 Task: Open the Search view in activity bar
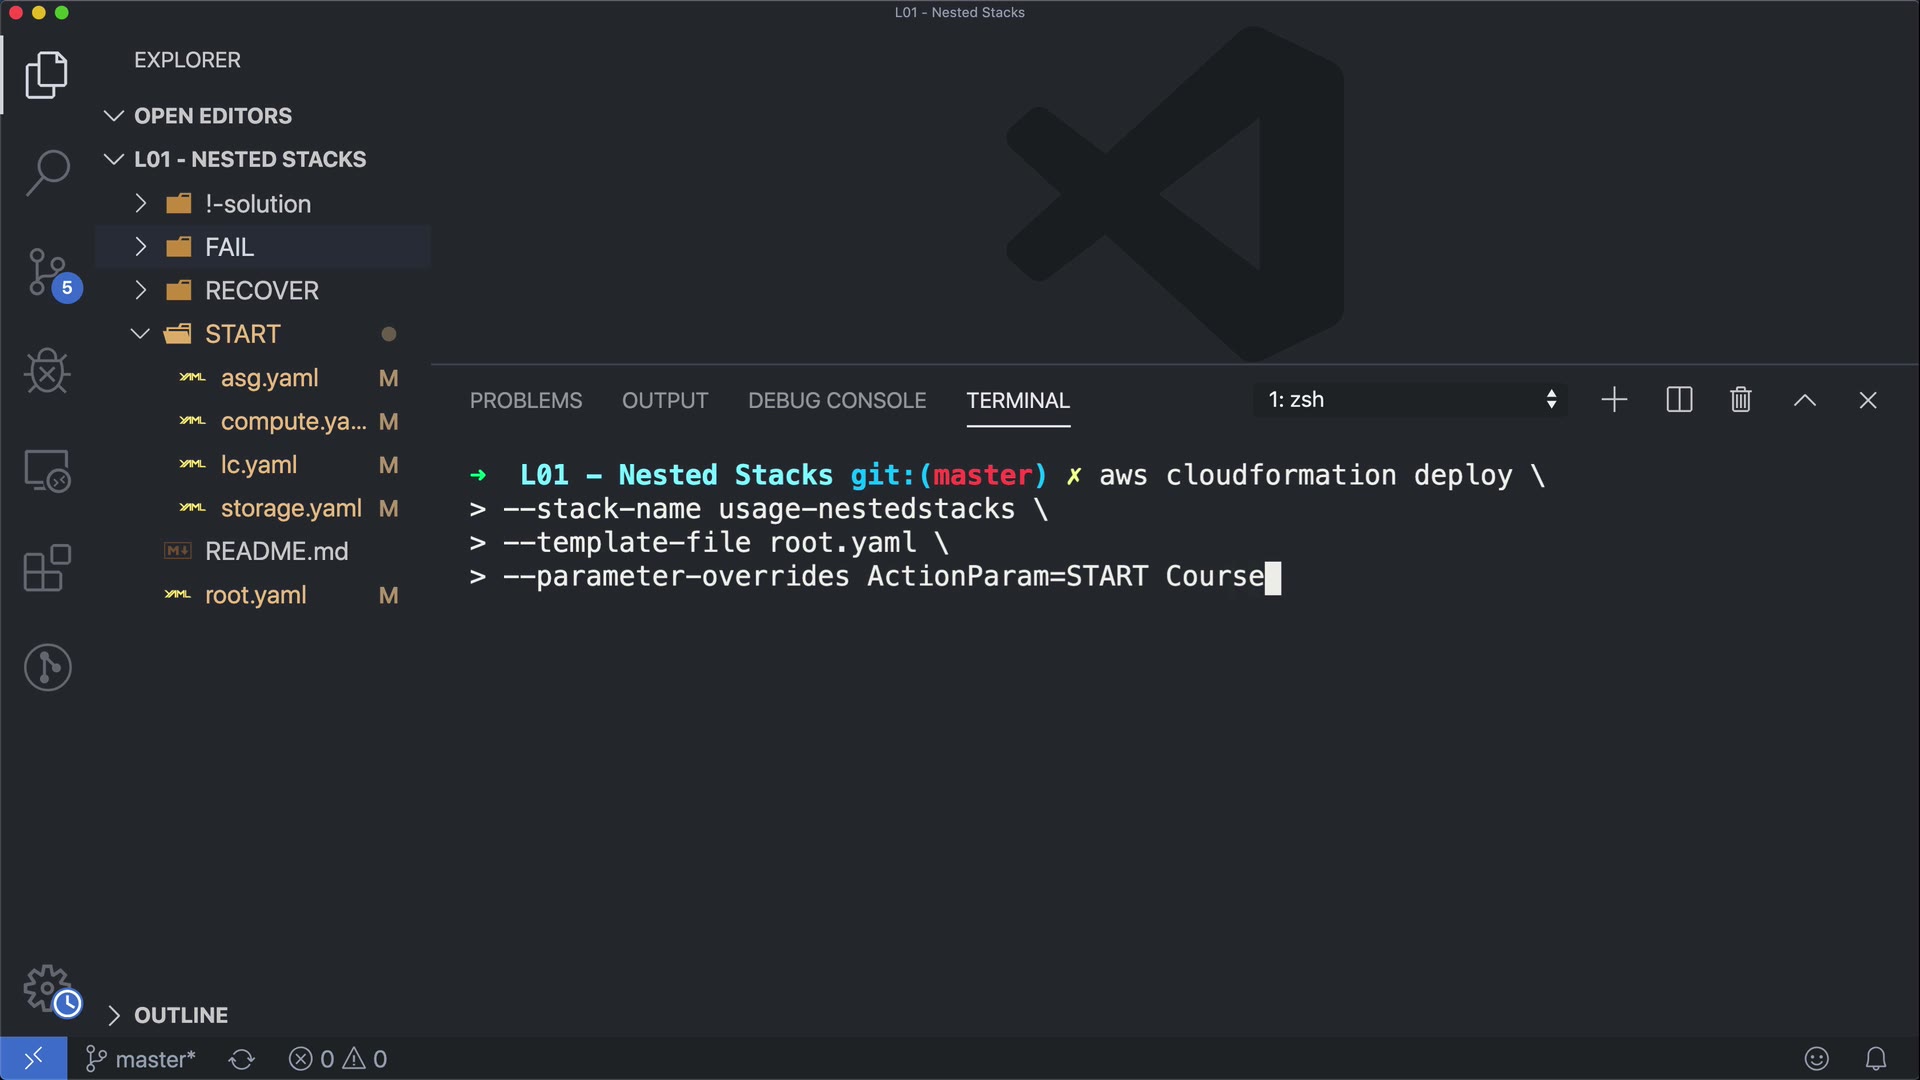(x=47, y=172)
